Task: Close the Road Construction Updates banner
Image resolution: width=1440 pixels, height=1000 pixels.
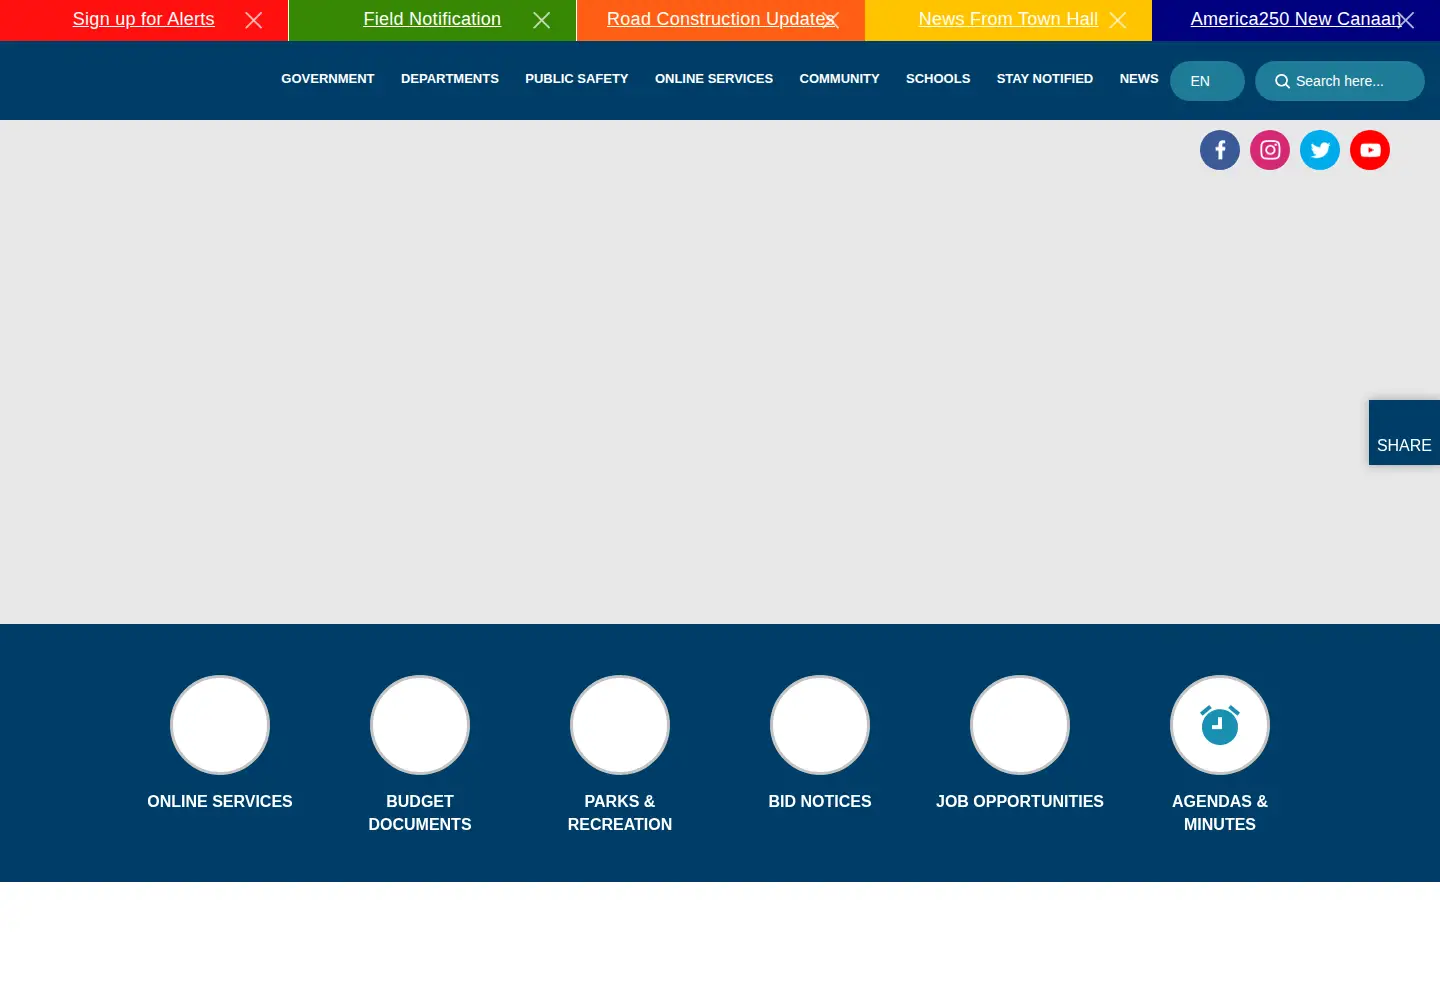Action: pos(830,20)
